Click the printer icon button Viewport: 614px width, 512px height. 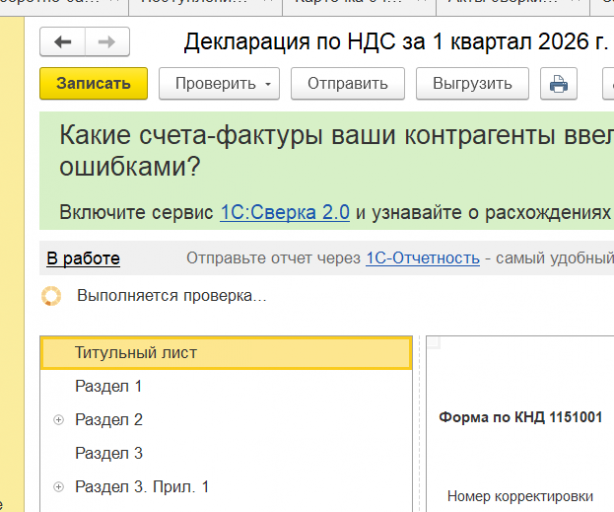point(558,83)
